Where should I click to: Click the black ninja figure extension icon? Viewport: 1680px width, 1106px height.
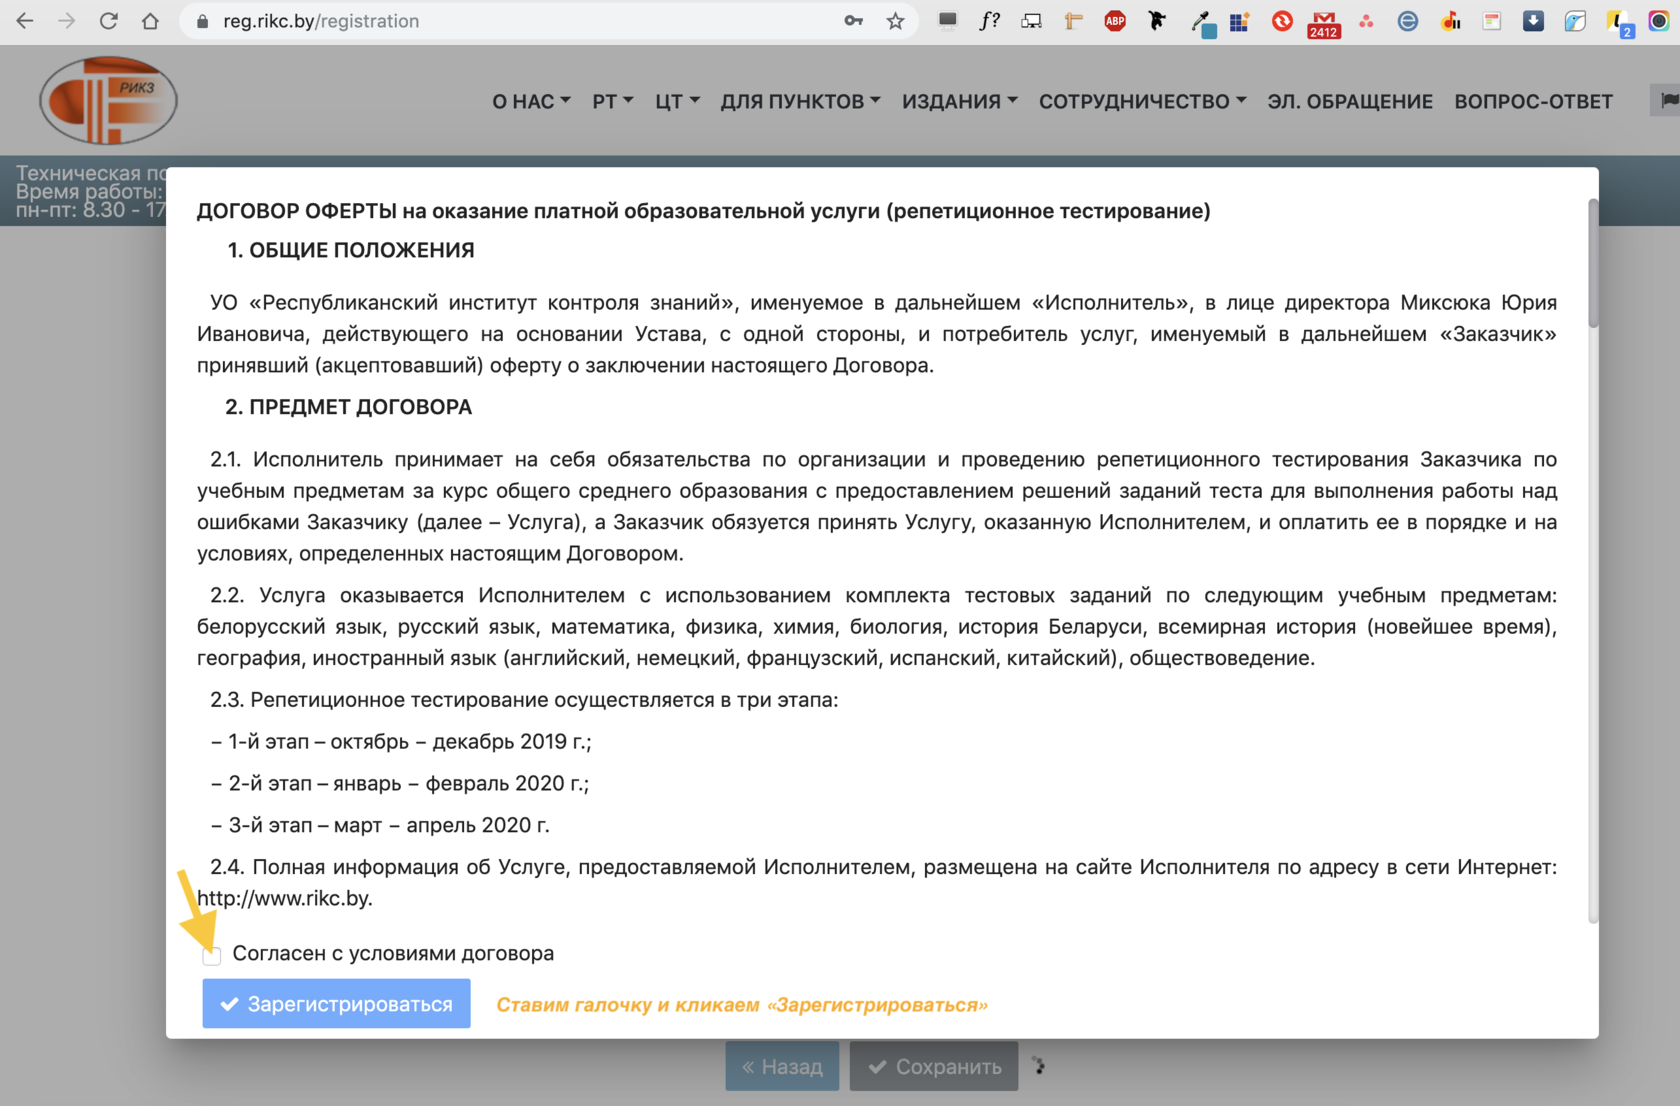pyautogui.click(x=1157, y=21)
